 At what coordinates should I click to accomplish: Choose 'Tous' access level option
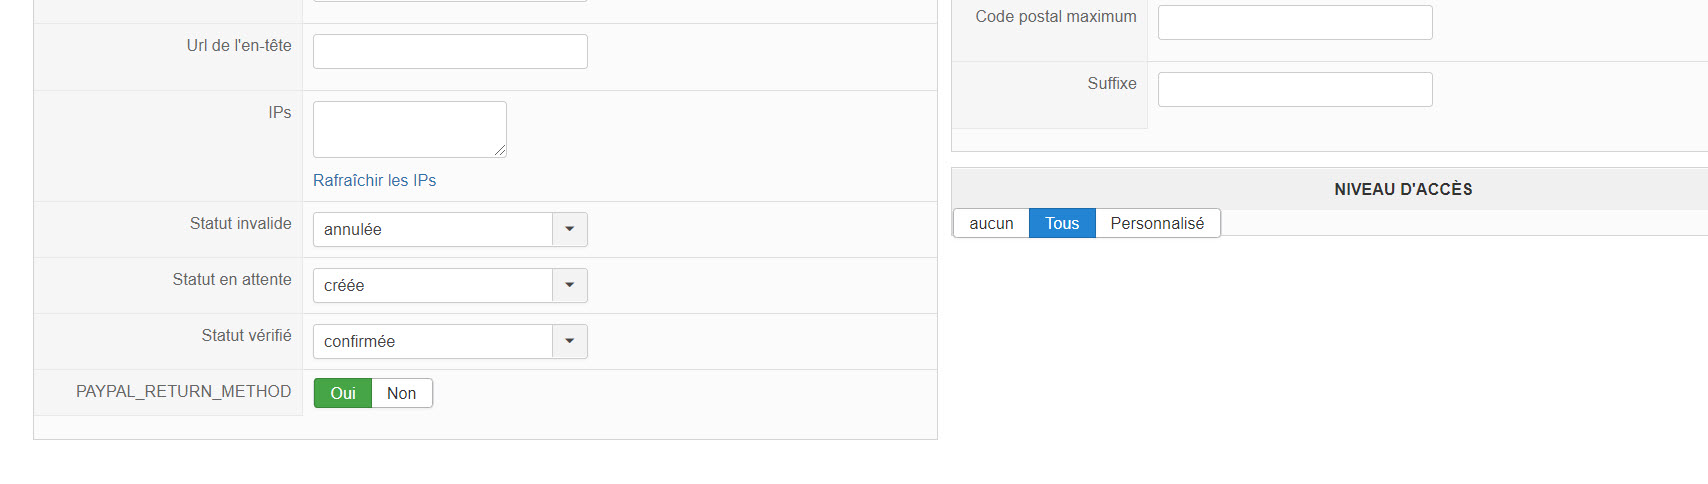1062,223
